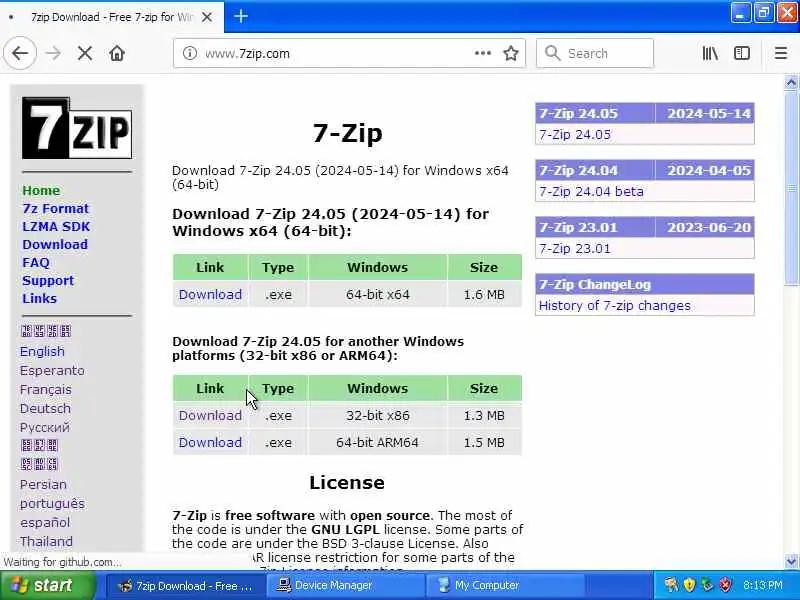Close the 7zip Download tab
This screenshot has width=800, height=600.
(207, 17)
